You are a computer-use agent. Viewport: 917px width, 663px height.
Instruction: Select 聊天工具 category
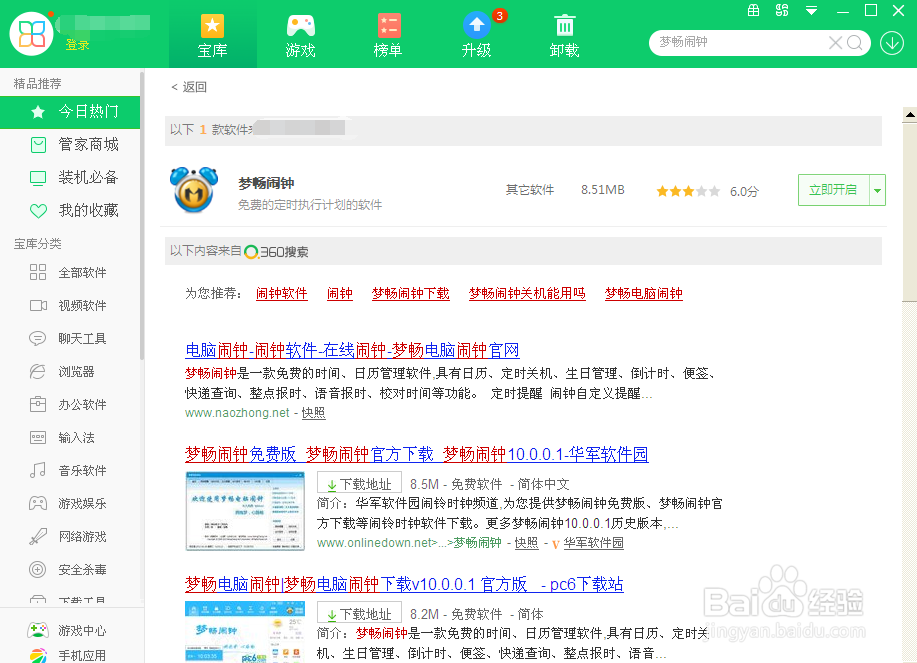69,339
